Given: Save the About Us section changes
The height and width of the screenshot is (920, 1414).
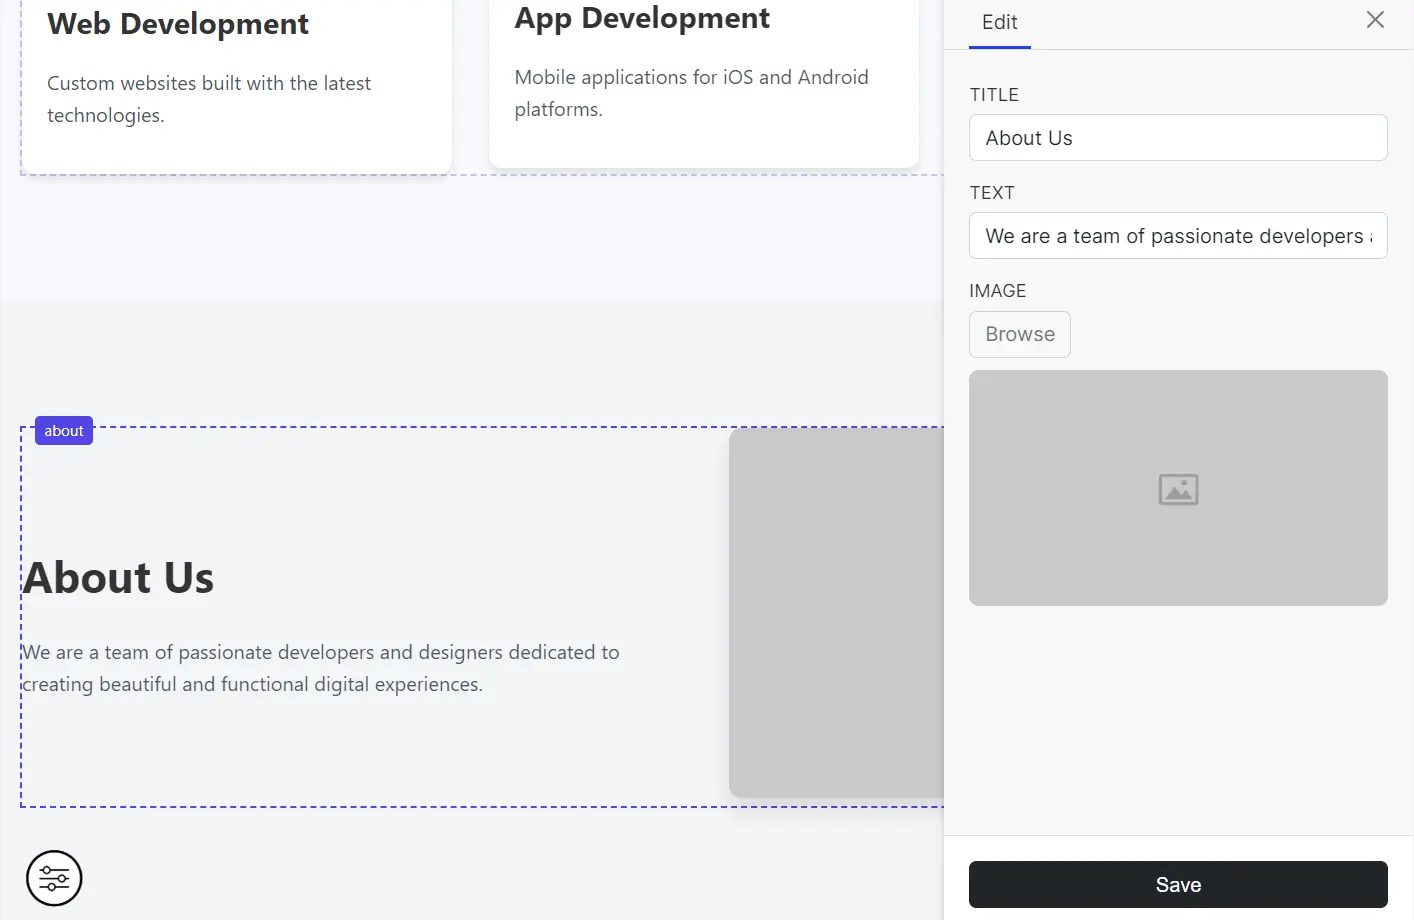Looking at the screenshot, I should click(1178, 884).
